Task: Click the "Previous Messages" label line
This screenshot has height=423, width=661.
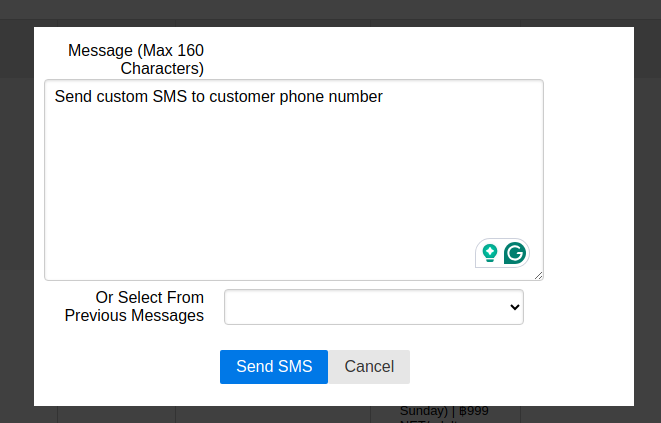Action: [x=134, y=316]
